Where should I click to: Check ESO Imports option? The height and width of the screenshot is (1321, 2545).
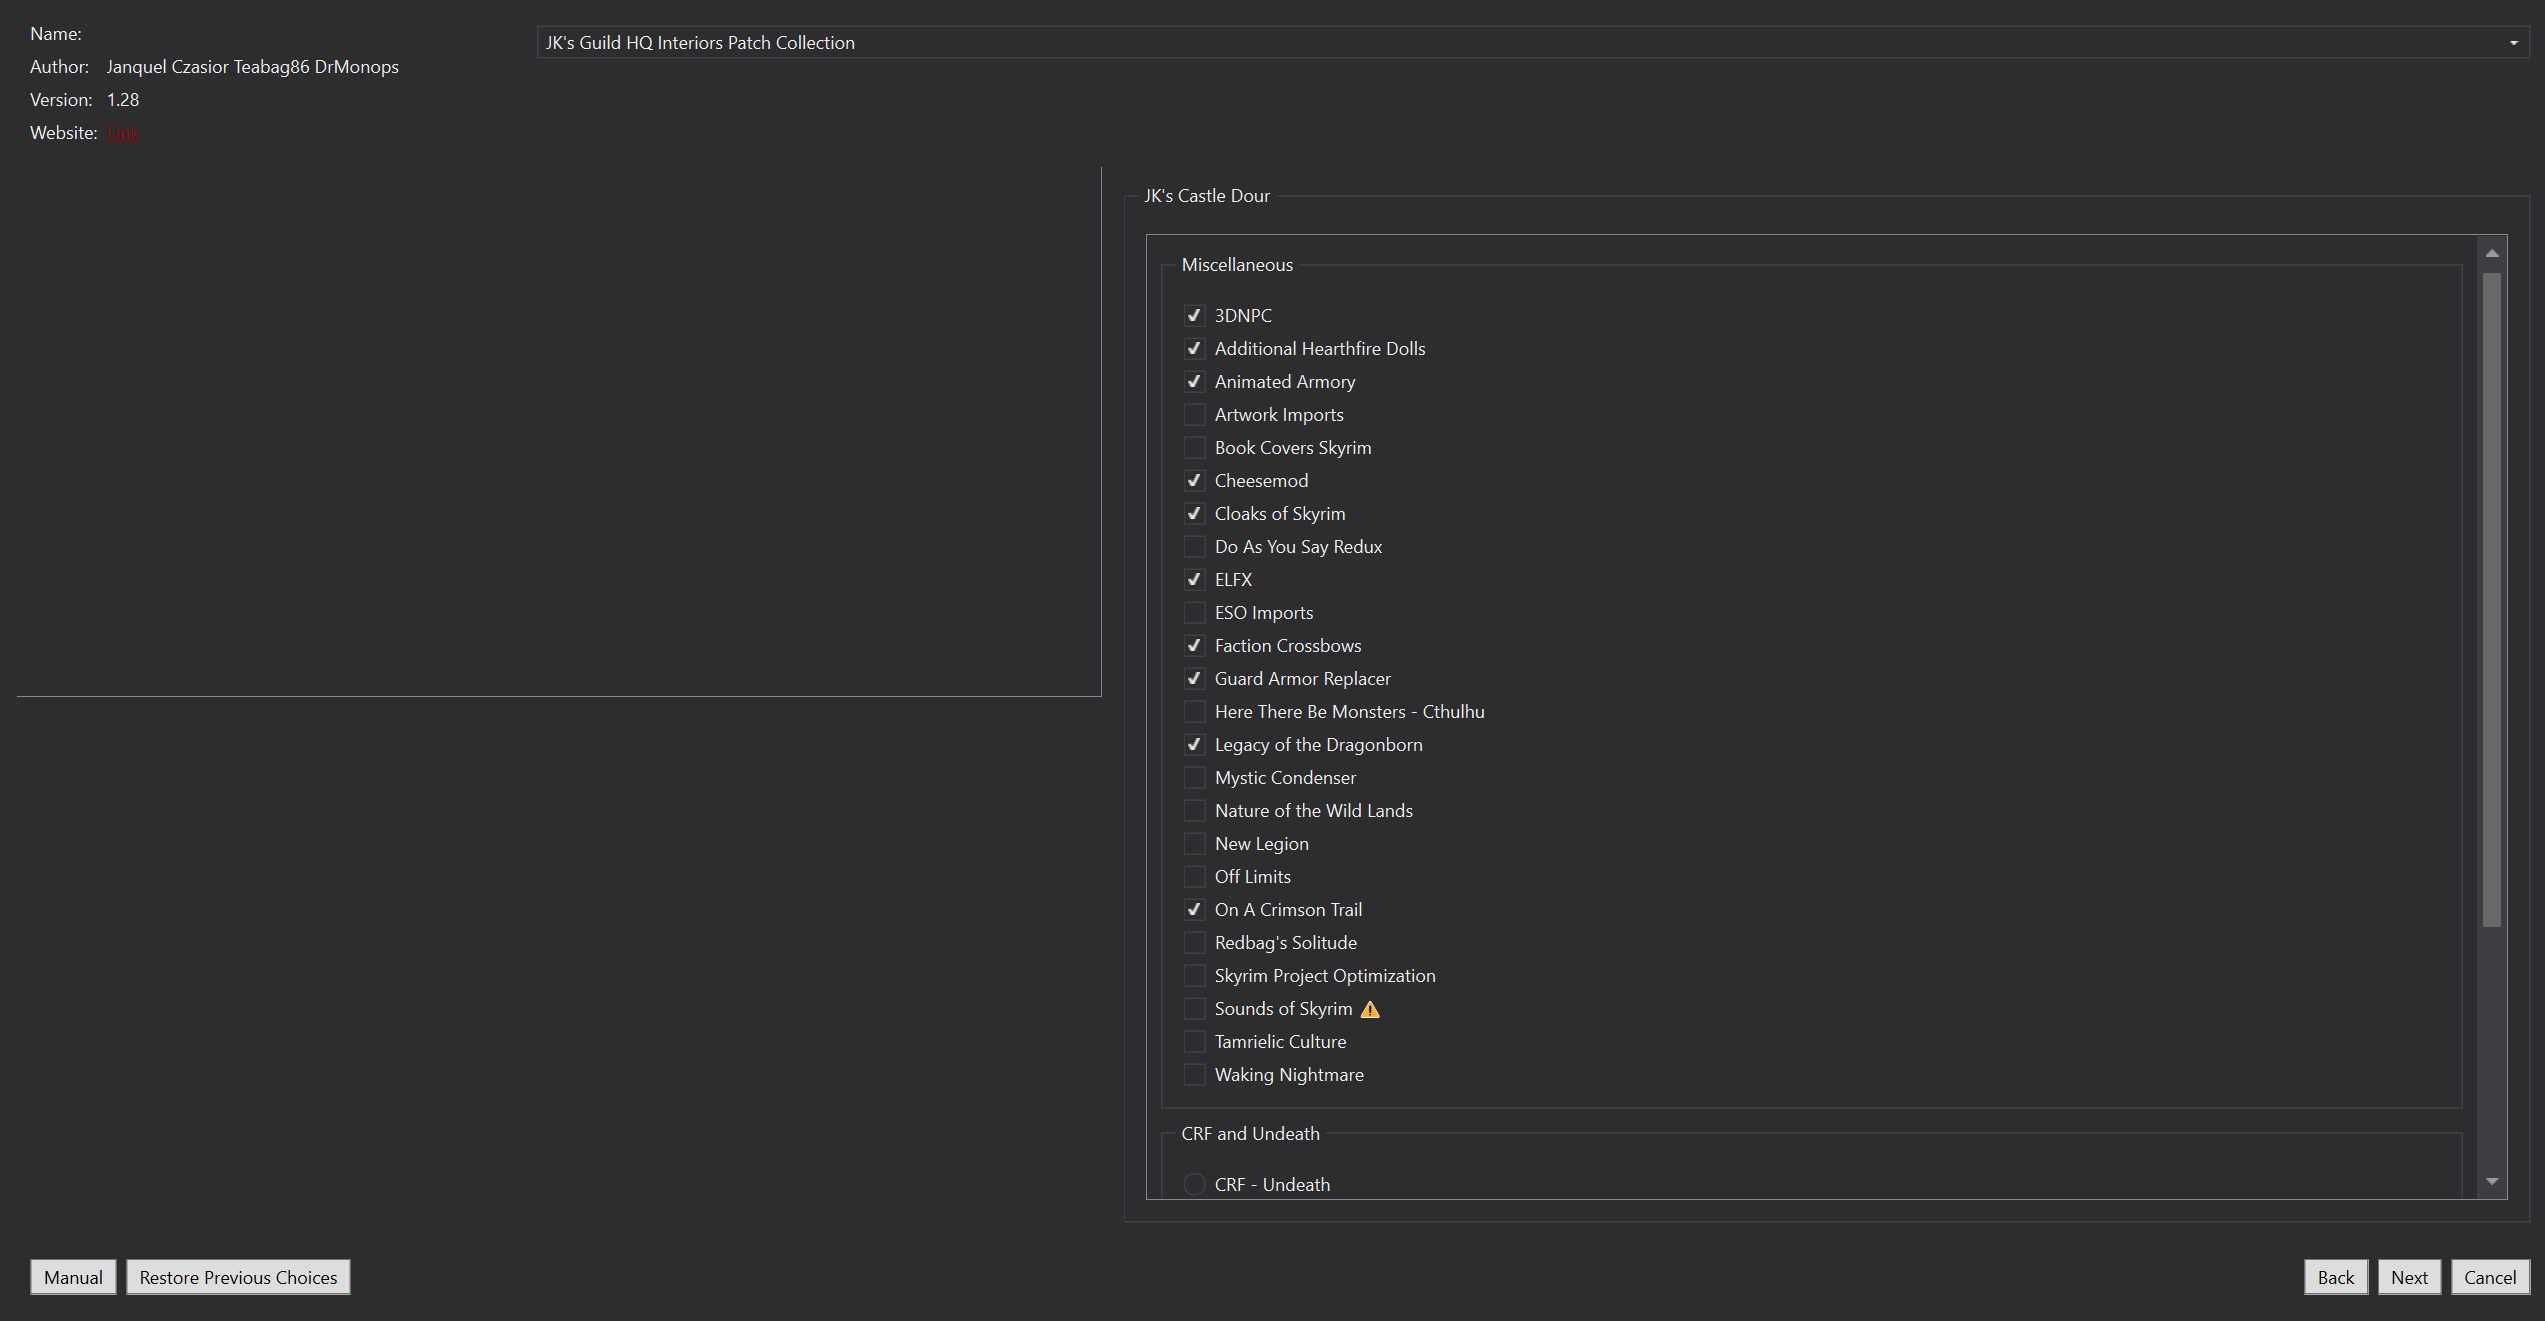(1194, 612)
